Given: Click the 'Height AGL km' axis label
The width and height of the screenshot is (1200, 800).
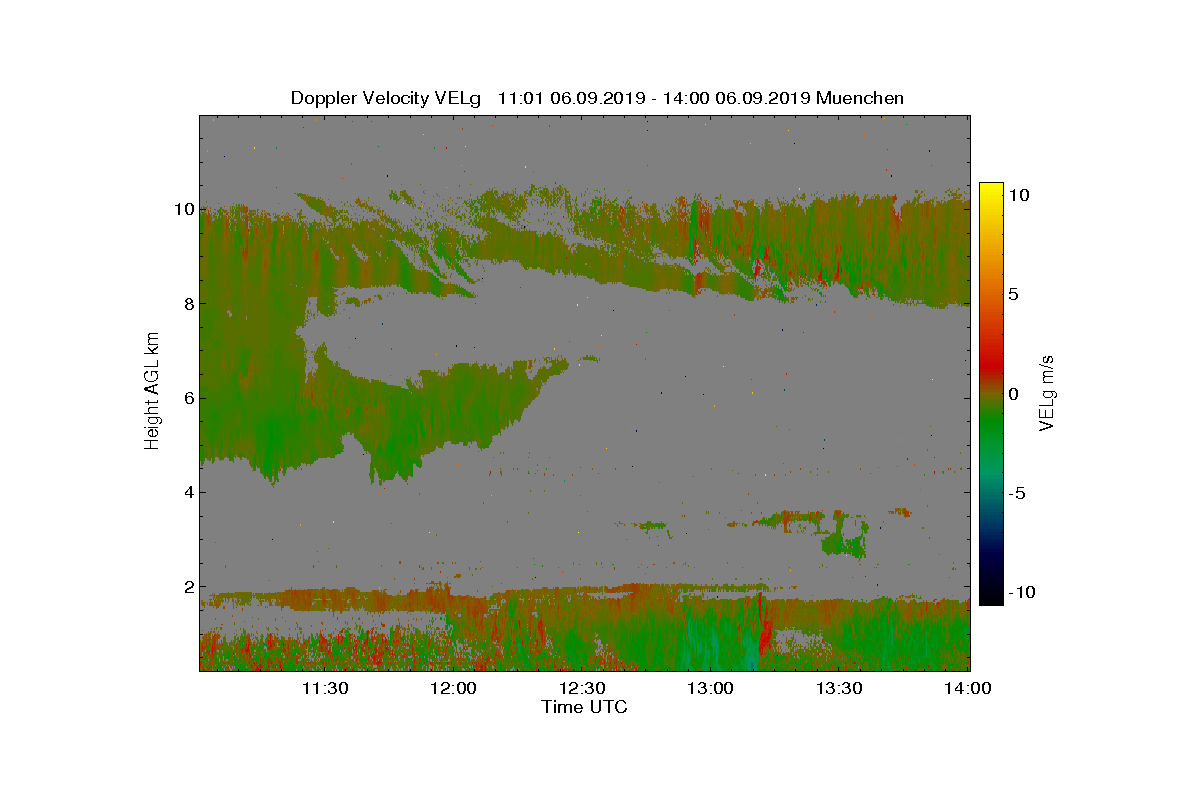Looking at the screenshot, I should (152, 392).
